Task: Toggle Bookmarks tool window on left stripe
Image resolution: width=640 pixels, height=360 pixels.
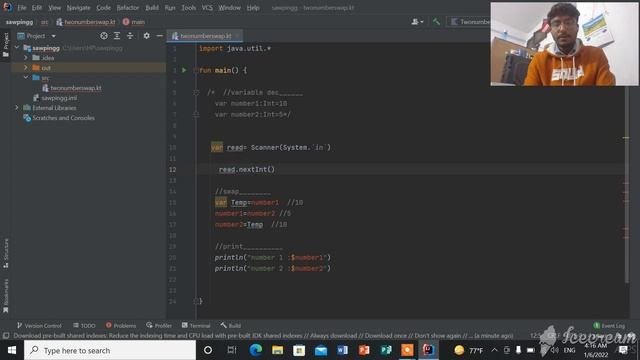Action: pyautogui.click(x=6, y=296)
